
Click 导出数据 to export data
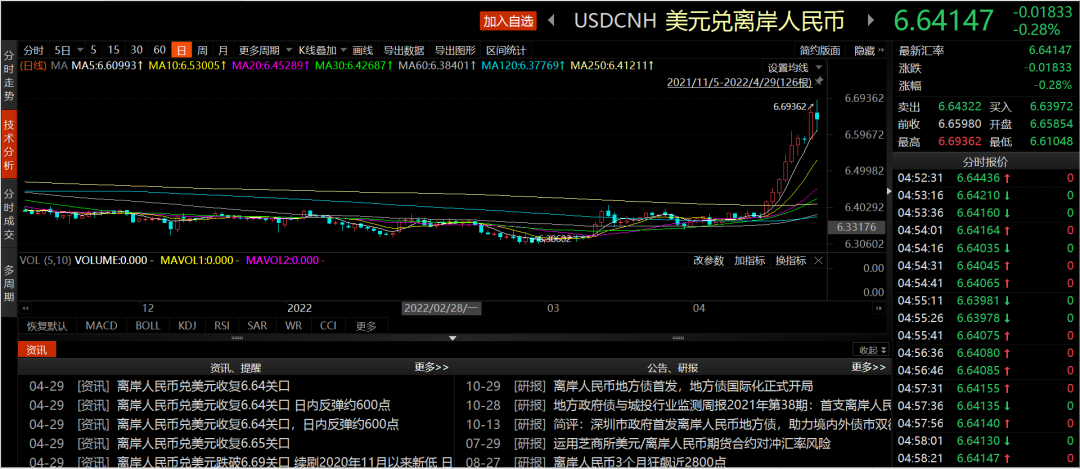click(404, 50)
